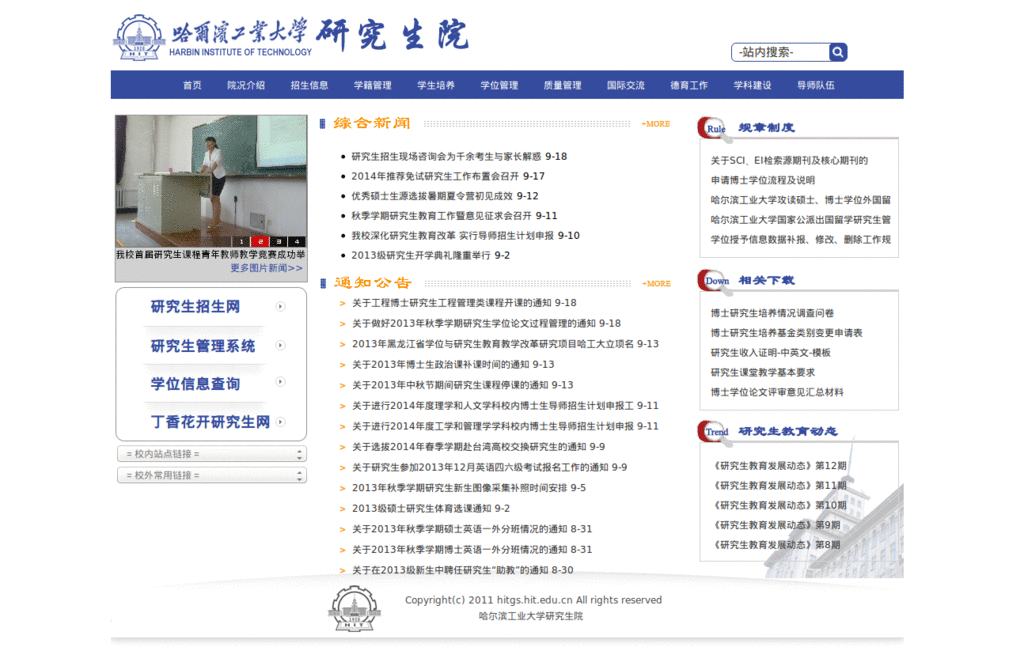Viewport: 1024px width, 647px height.
Task: Open rule 申请博士学位流程及说明
Action: (763, 180)
